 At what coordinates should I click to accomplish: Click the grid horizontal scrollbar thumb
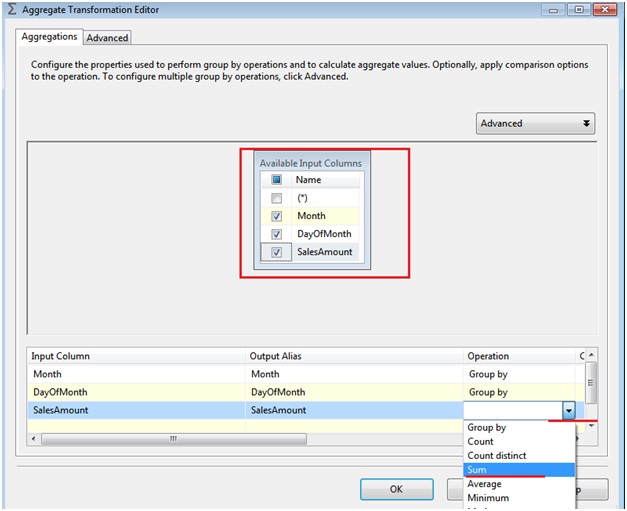[174, 439]
